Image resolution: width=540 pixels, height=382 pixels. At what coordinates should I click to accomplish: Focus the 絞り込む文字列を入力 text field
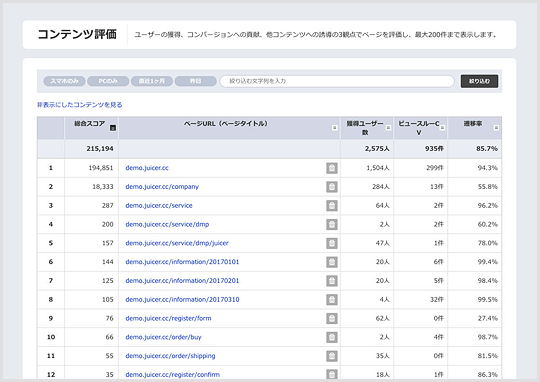[337, 81]
